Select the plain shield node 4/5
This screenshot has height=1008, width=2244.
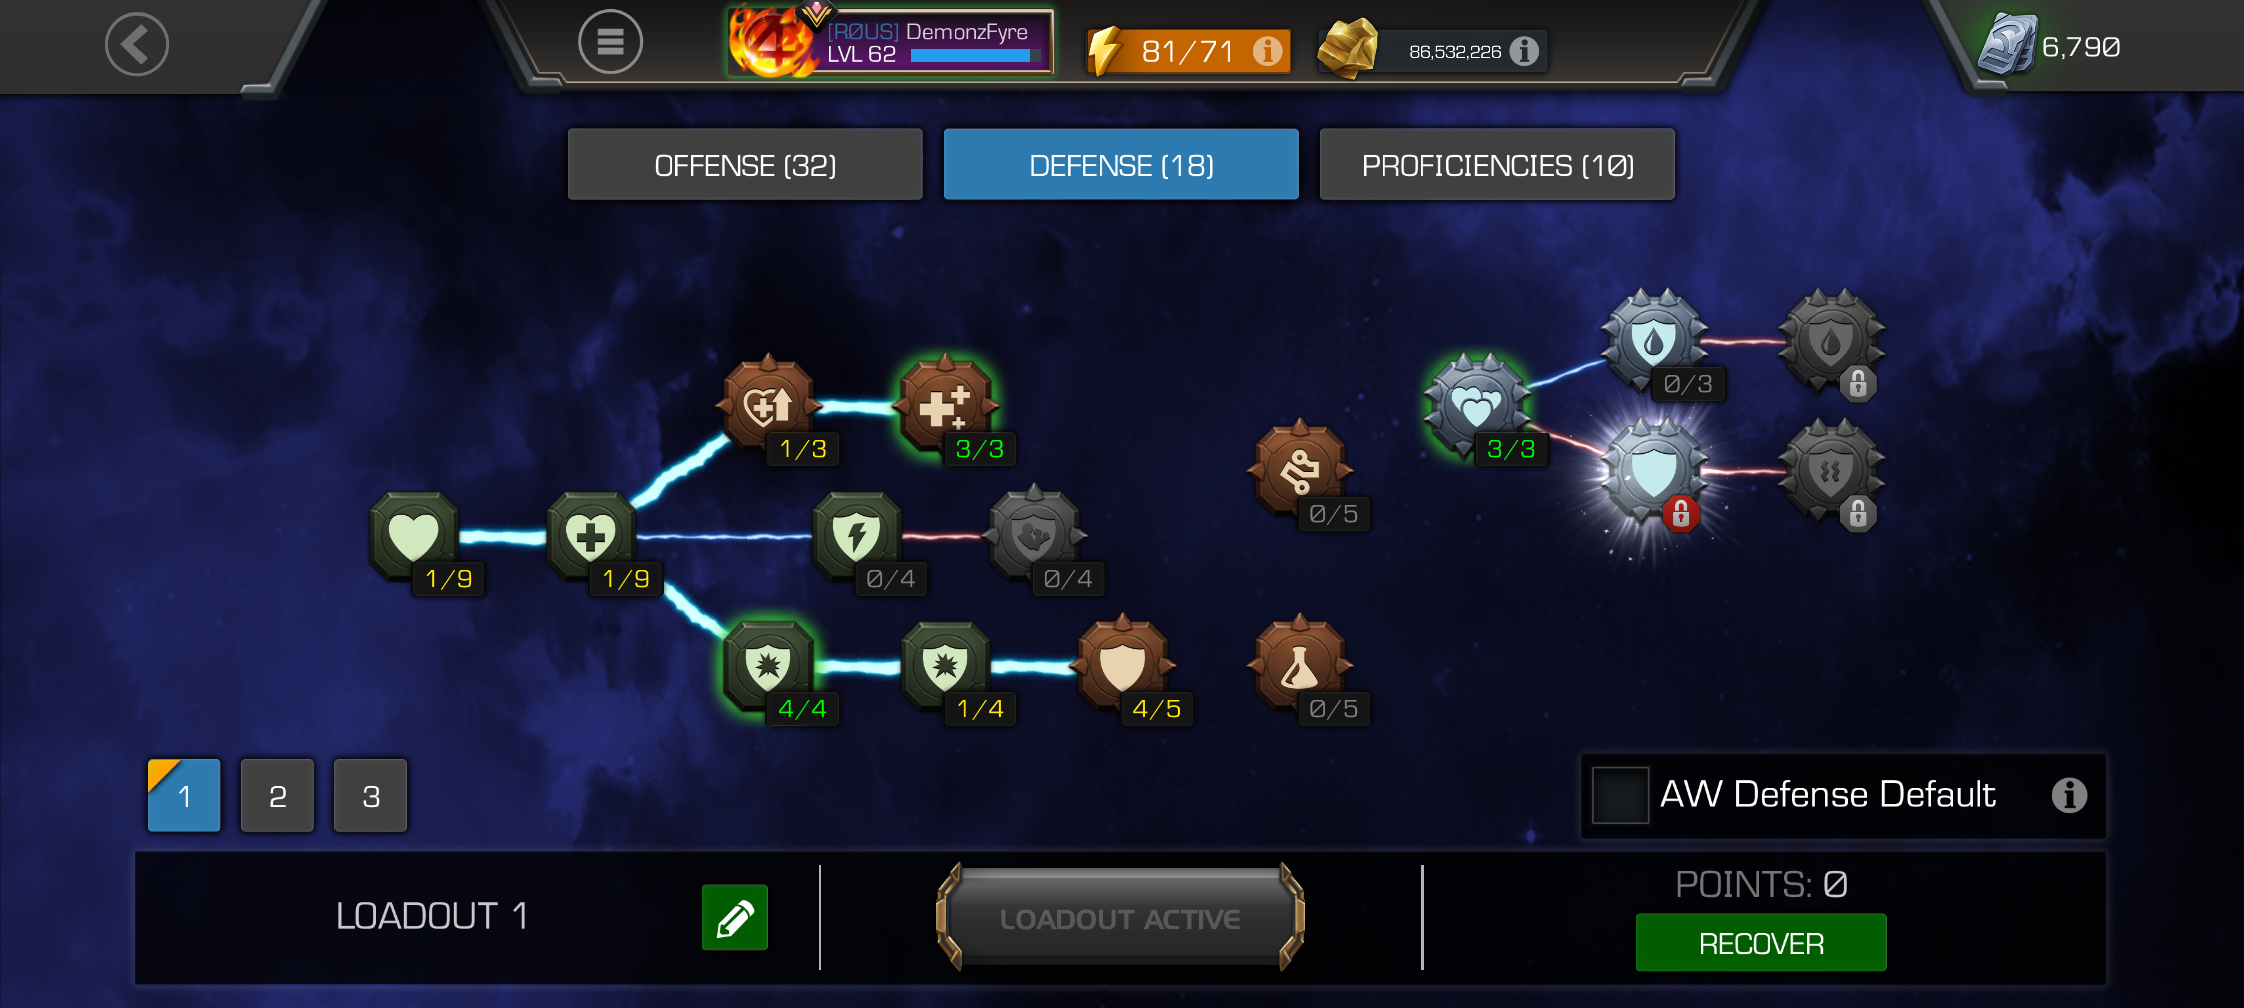(1123, 665)
